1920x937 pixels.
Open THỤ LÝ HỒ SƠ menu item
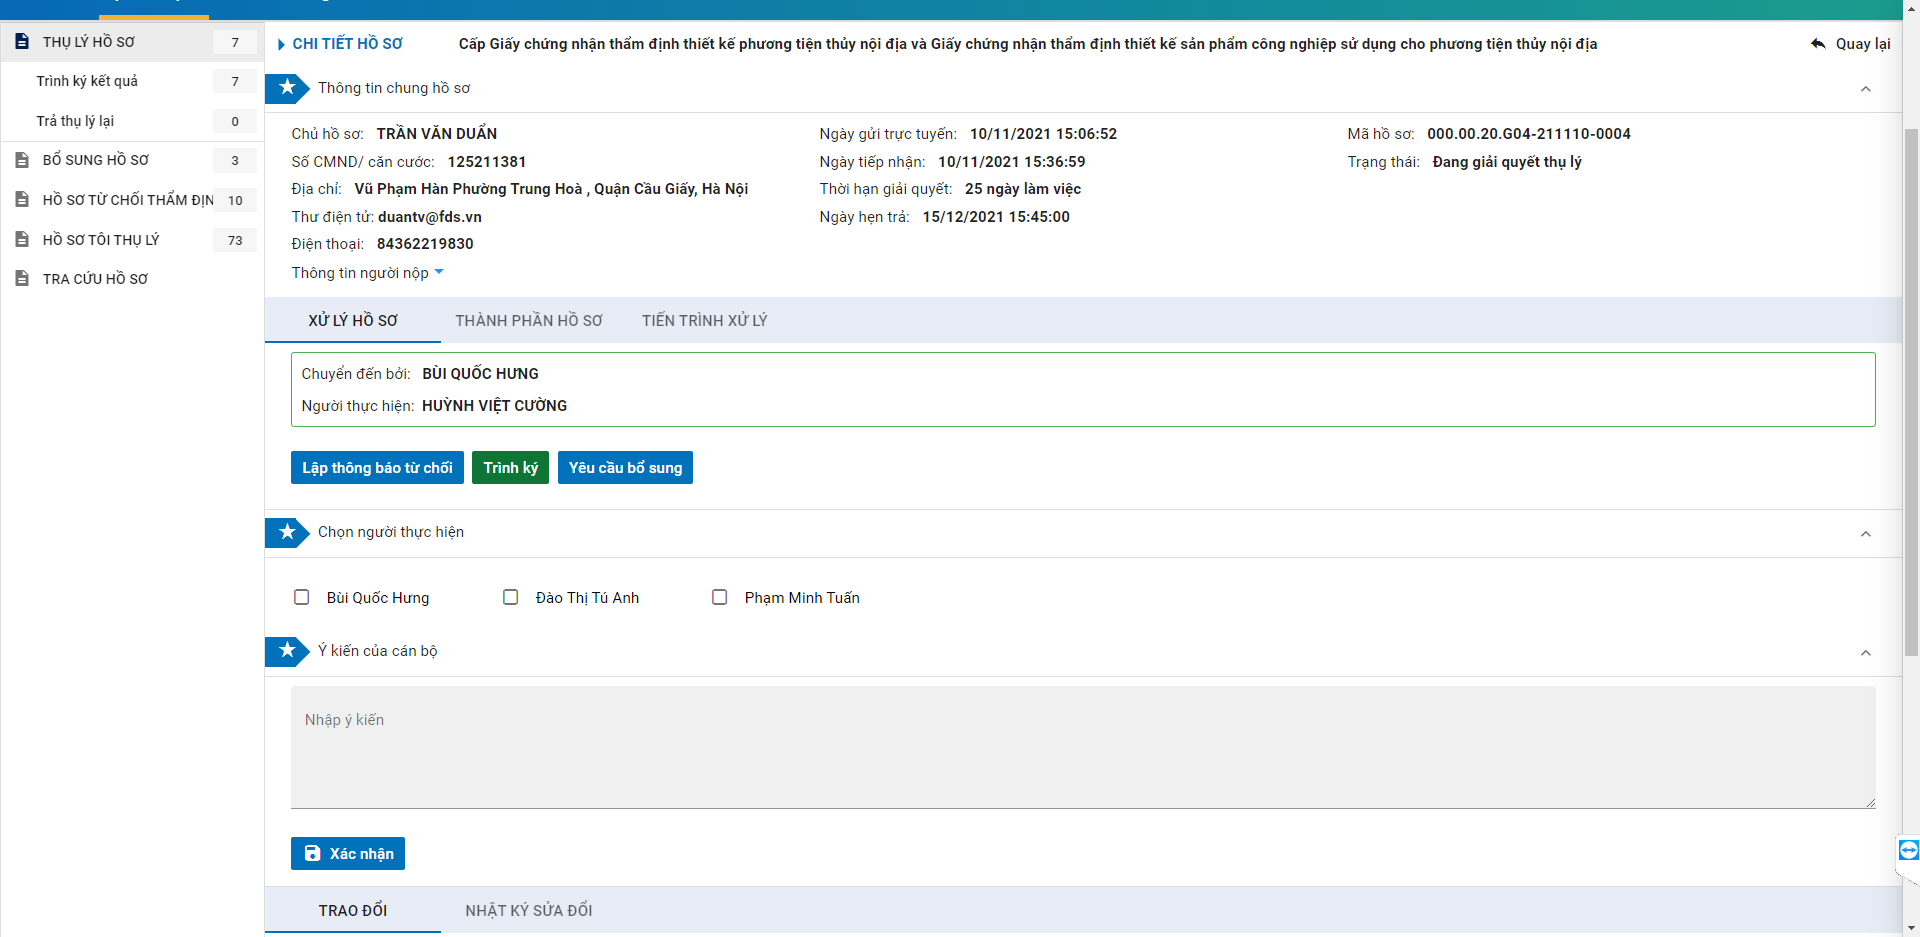[x=132, y=42]
